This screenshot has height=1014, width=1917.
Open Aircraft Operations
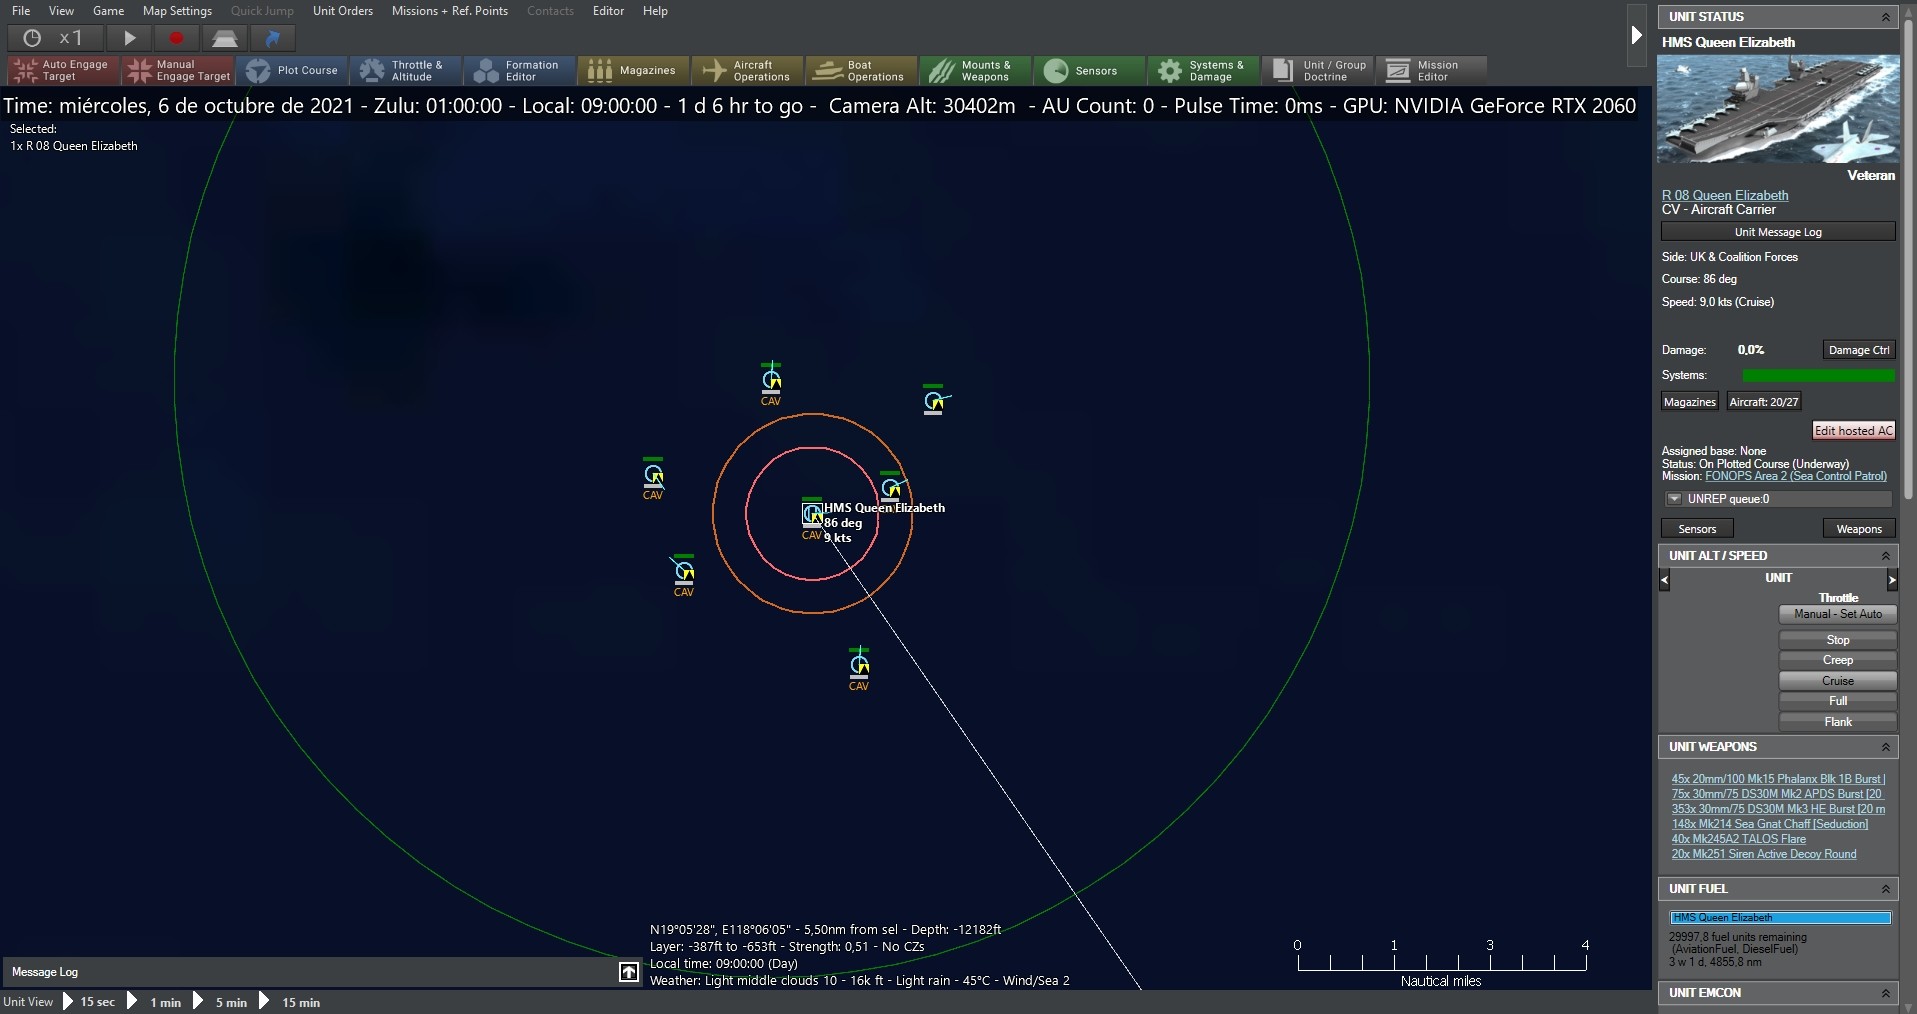pyautogui.click(x=746, y=70)
